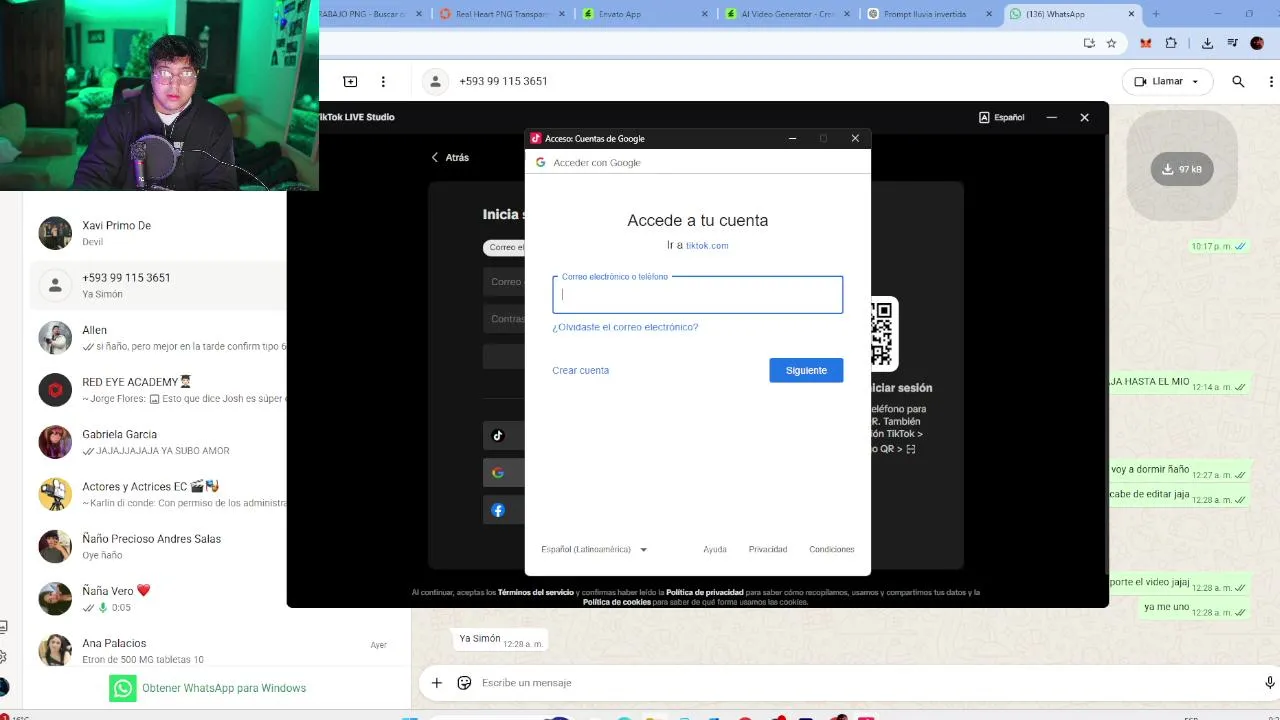Open the Xavi Primo De chat
1280x720 pixels.
160,233
